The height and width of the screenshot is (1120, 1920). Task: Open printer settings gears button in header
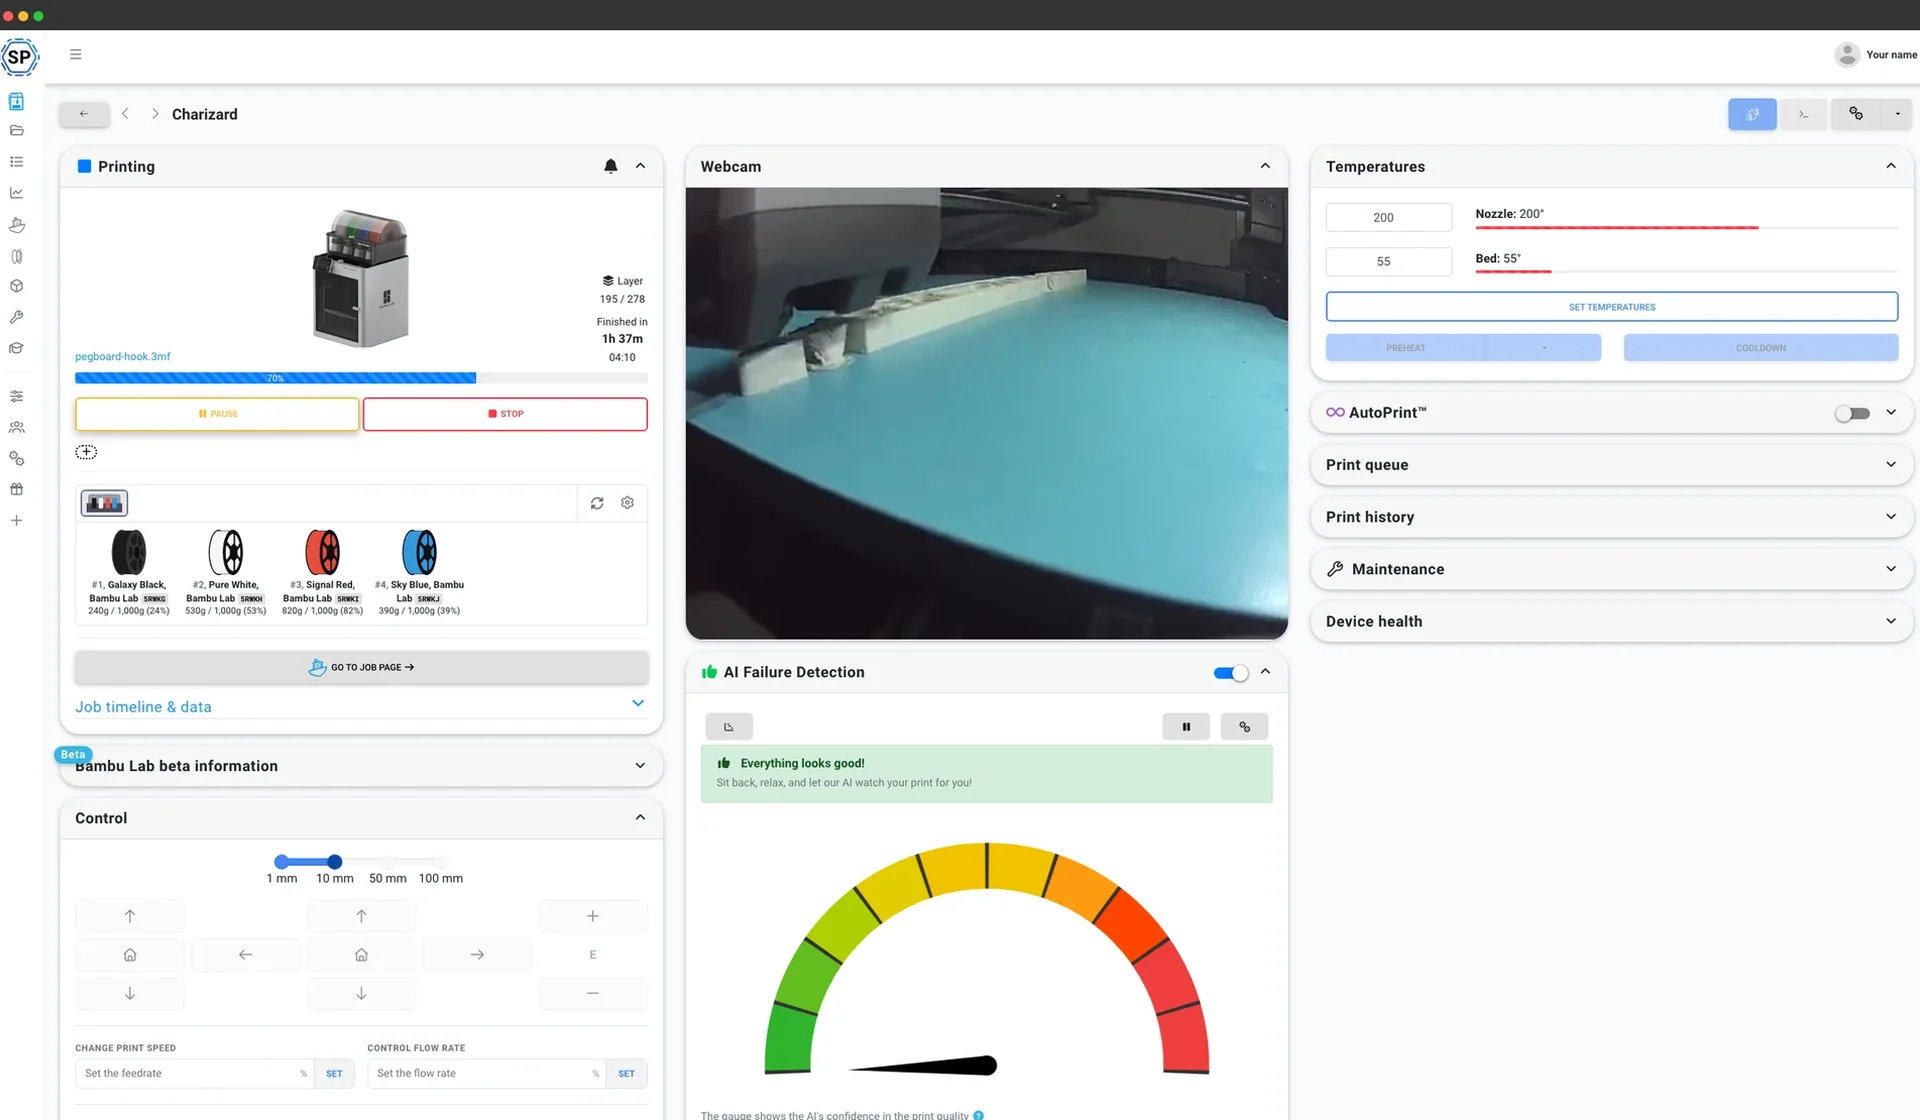1856,114
